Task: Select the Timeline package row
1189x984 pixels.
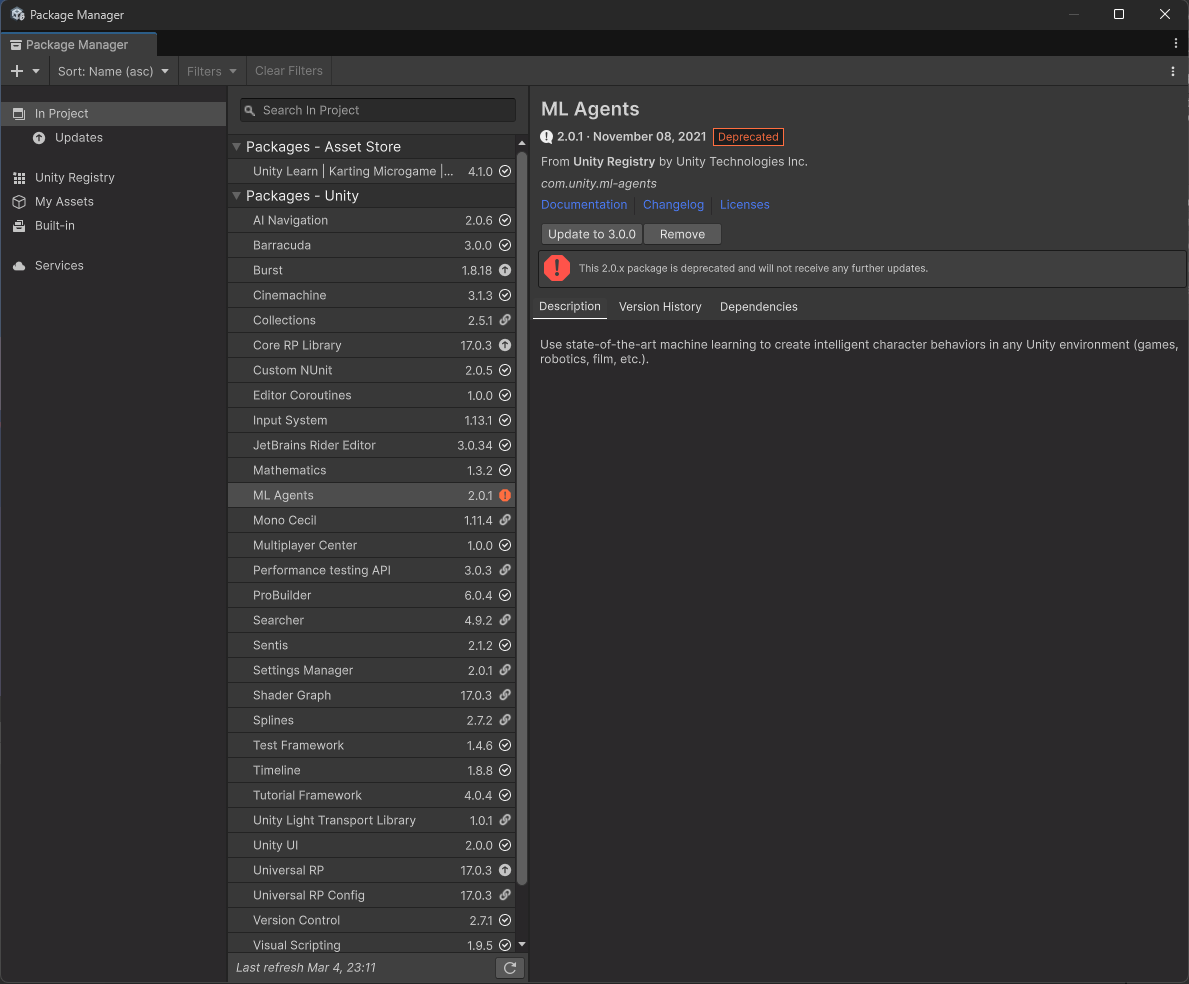Action: (x=372, y=771)
